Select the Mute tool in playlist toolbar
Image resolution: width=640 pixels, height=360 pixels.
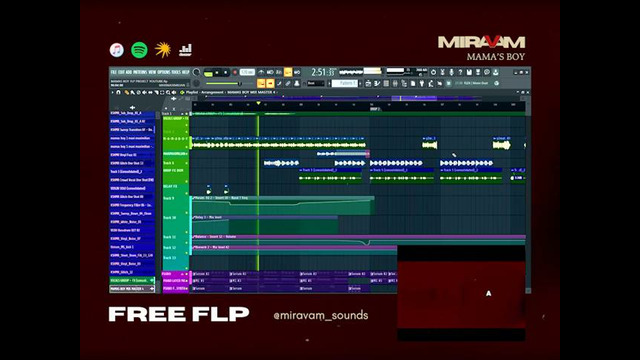pyautogui.click(x=144, y=92)
